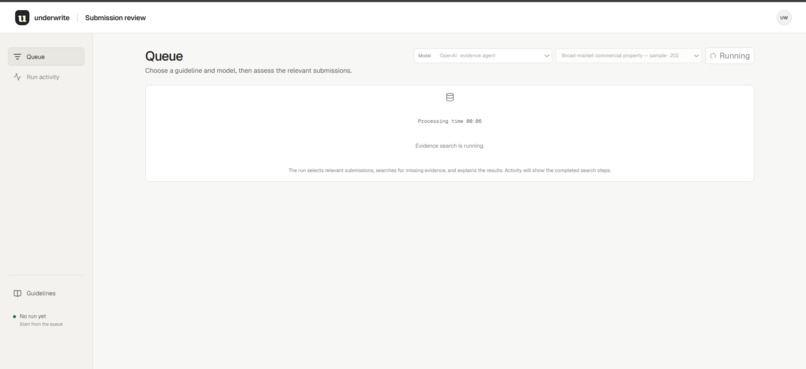
Task: Click the Queue page heading
Action: tap(164, 56)
